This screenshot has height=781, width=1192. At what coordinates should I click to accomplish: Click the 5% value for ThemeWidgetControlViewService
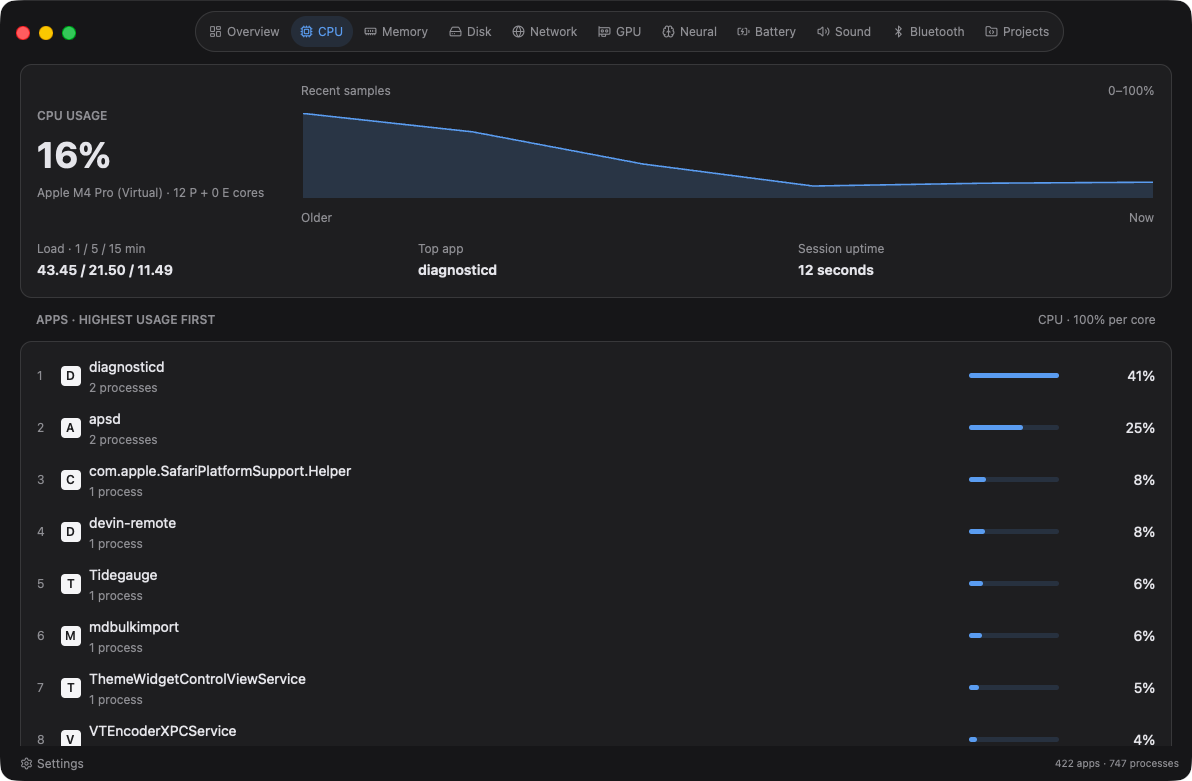click(1144, 687)
